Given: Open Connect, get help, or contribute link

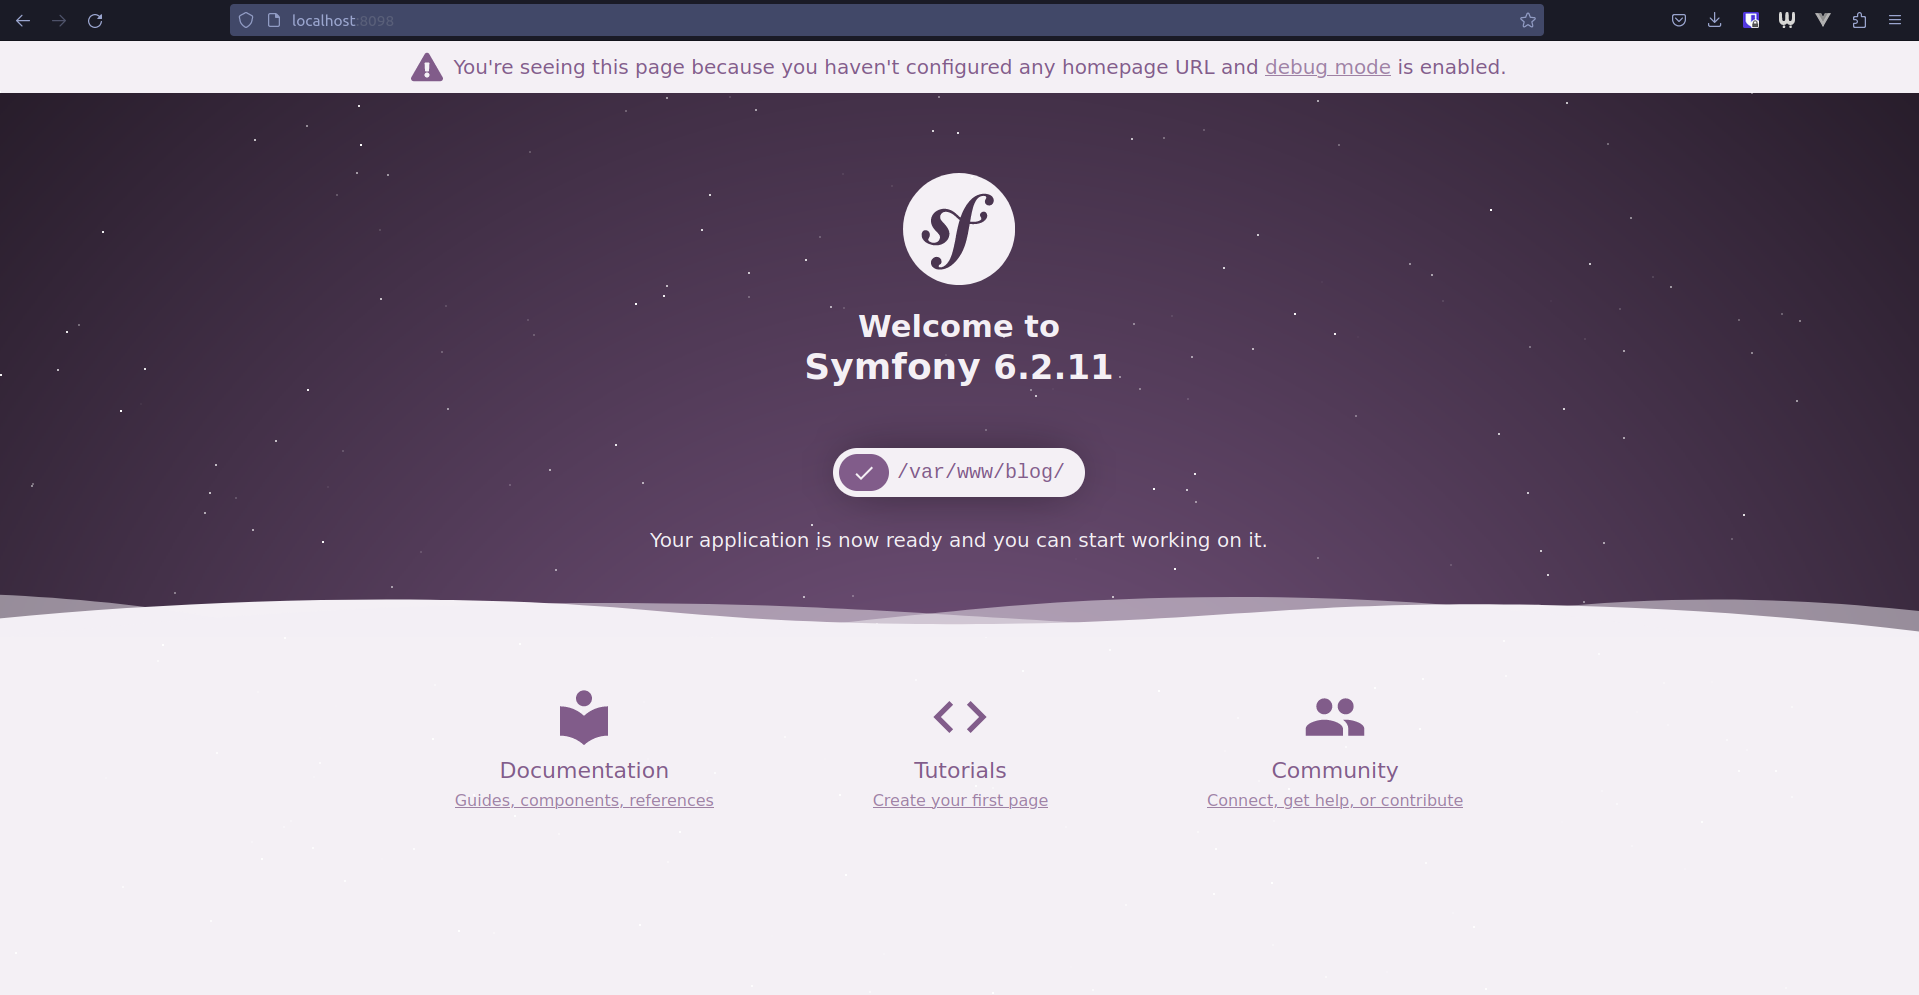Looking at the screenshot, I should pos(1335,800).
